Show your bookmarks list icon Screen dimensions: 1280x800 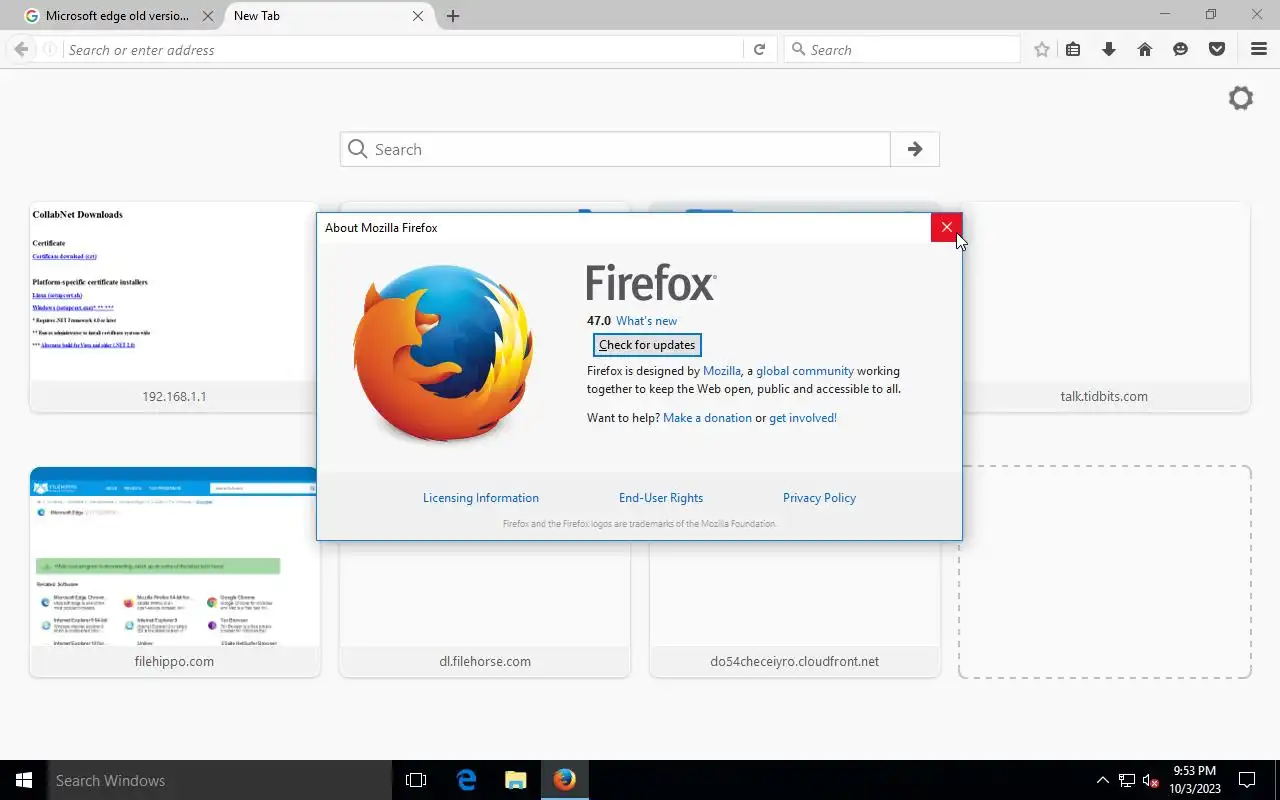pos(1073,49)
